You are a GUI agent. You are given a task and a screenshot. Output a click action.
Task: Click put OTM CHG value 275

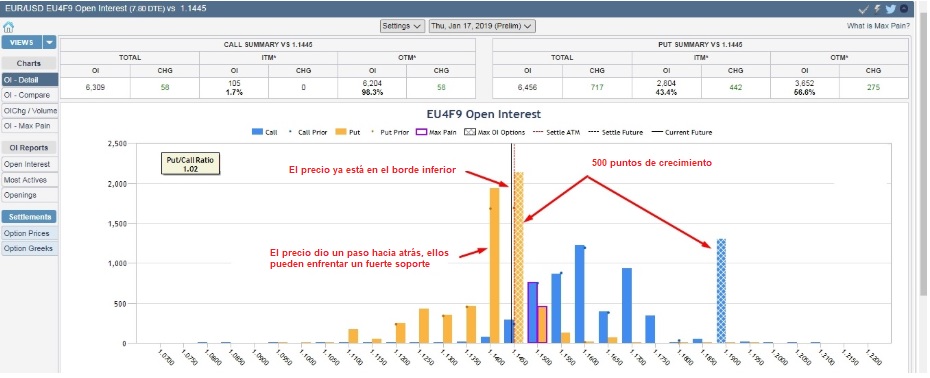tap(874, 88)
